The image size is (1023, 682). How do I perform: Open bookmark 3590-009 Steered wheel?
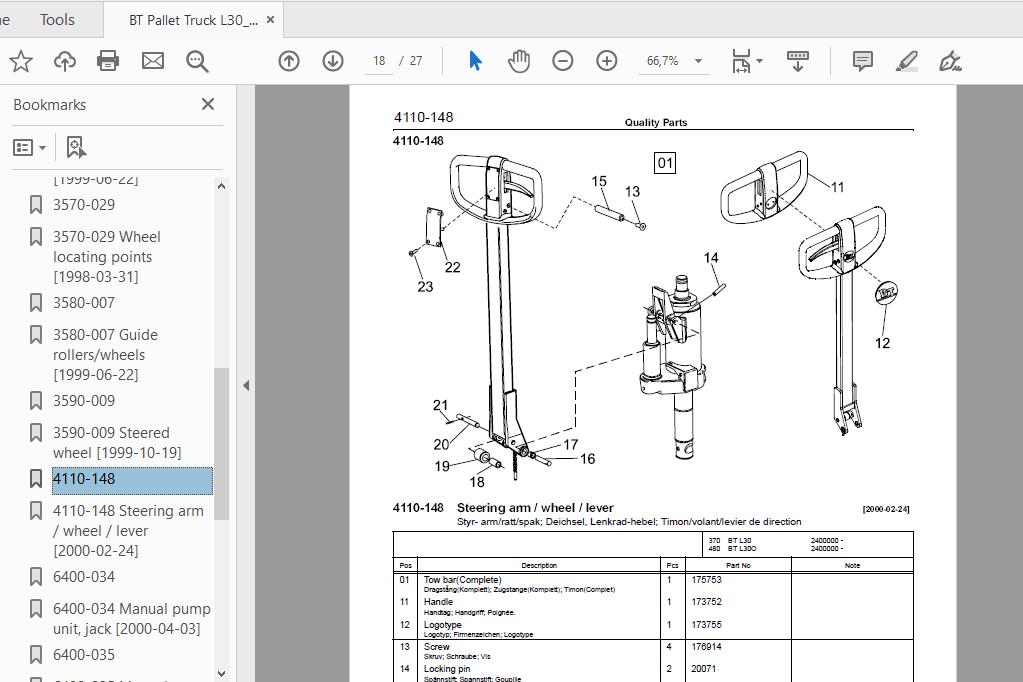click(117, 442)
